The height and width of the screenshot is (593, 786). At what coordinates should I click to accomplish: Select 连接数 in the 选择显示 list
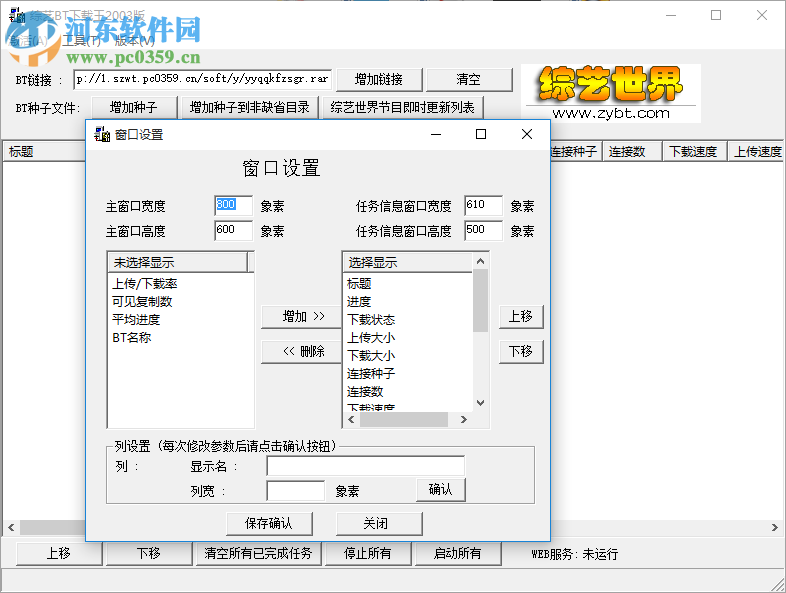365,392
